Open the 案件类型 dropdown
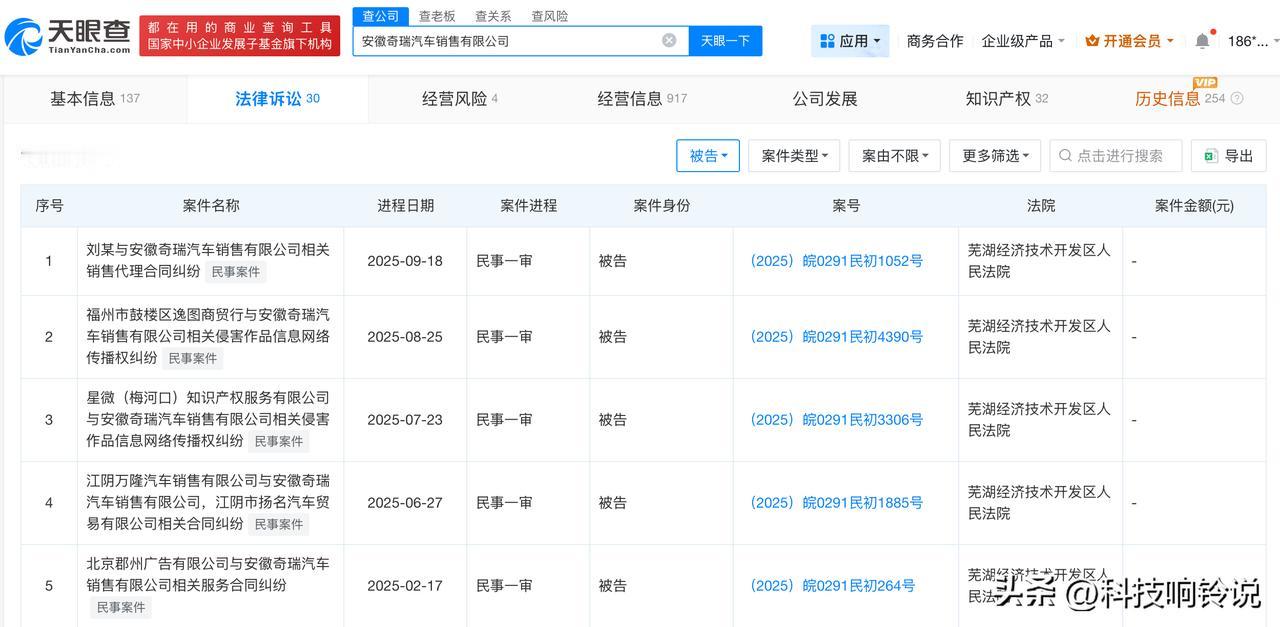Viewport: 1280px width, 627px height. (x=794, y=155)
